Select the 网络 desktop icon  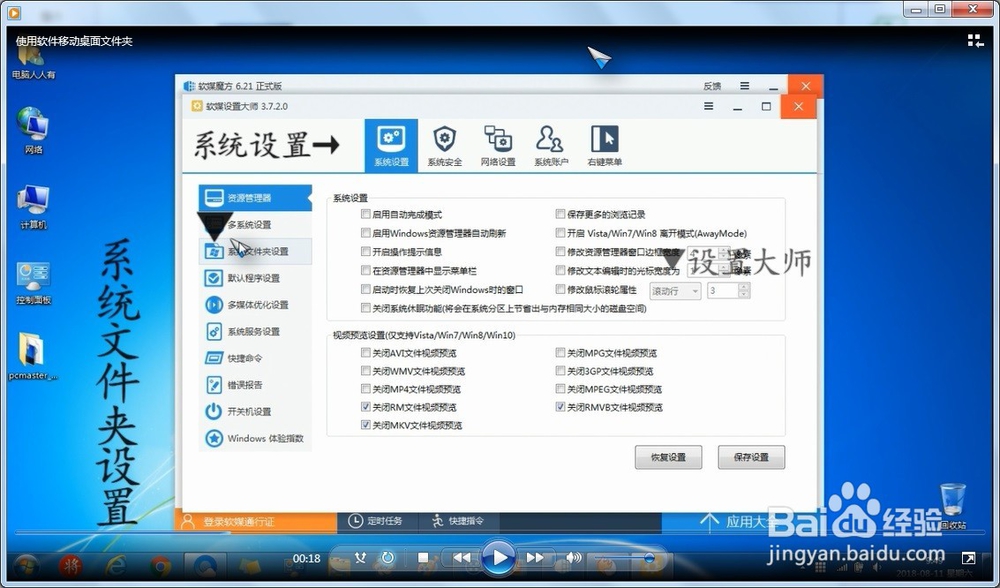33,131
